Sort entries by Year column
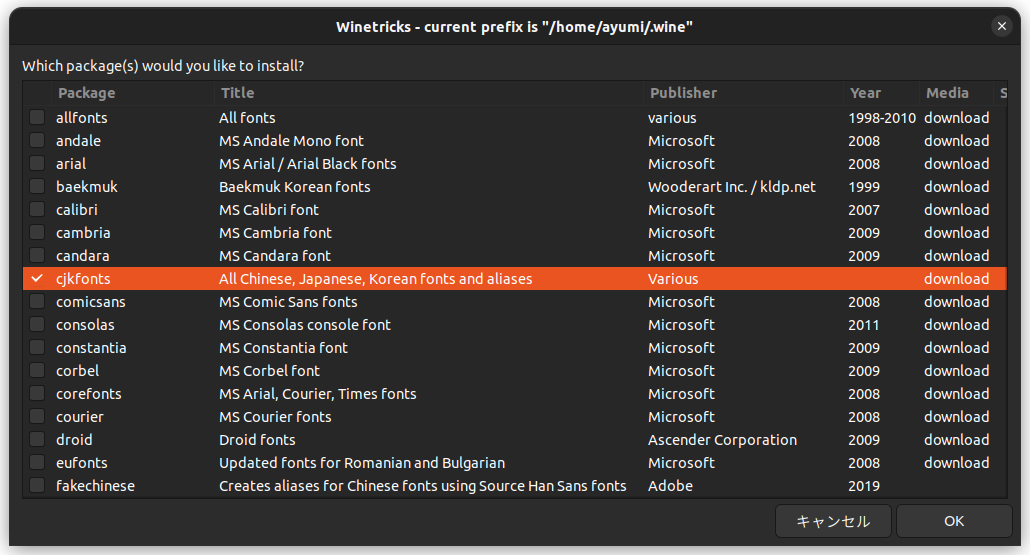This screenshot has width=1030, height=555. coord(866,93)
